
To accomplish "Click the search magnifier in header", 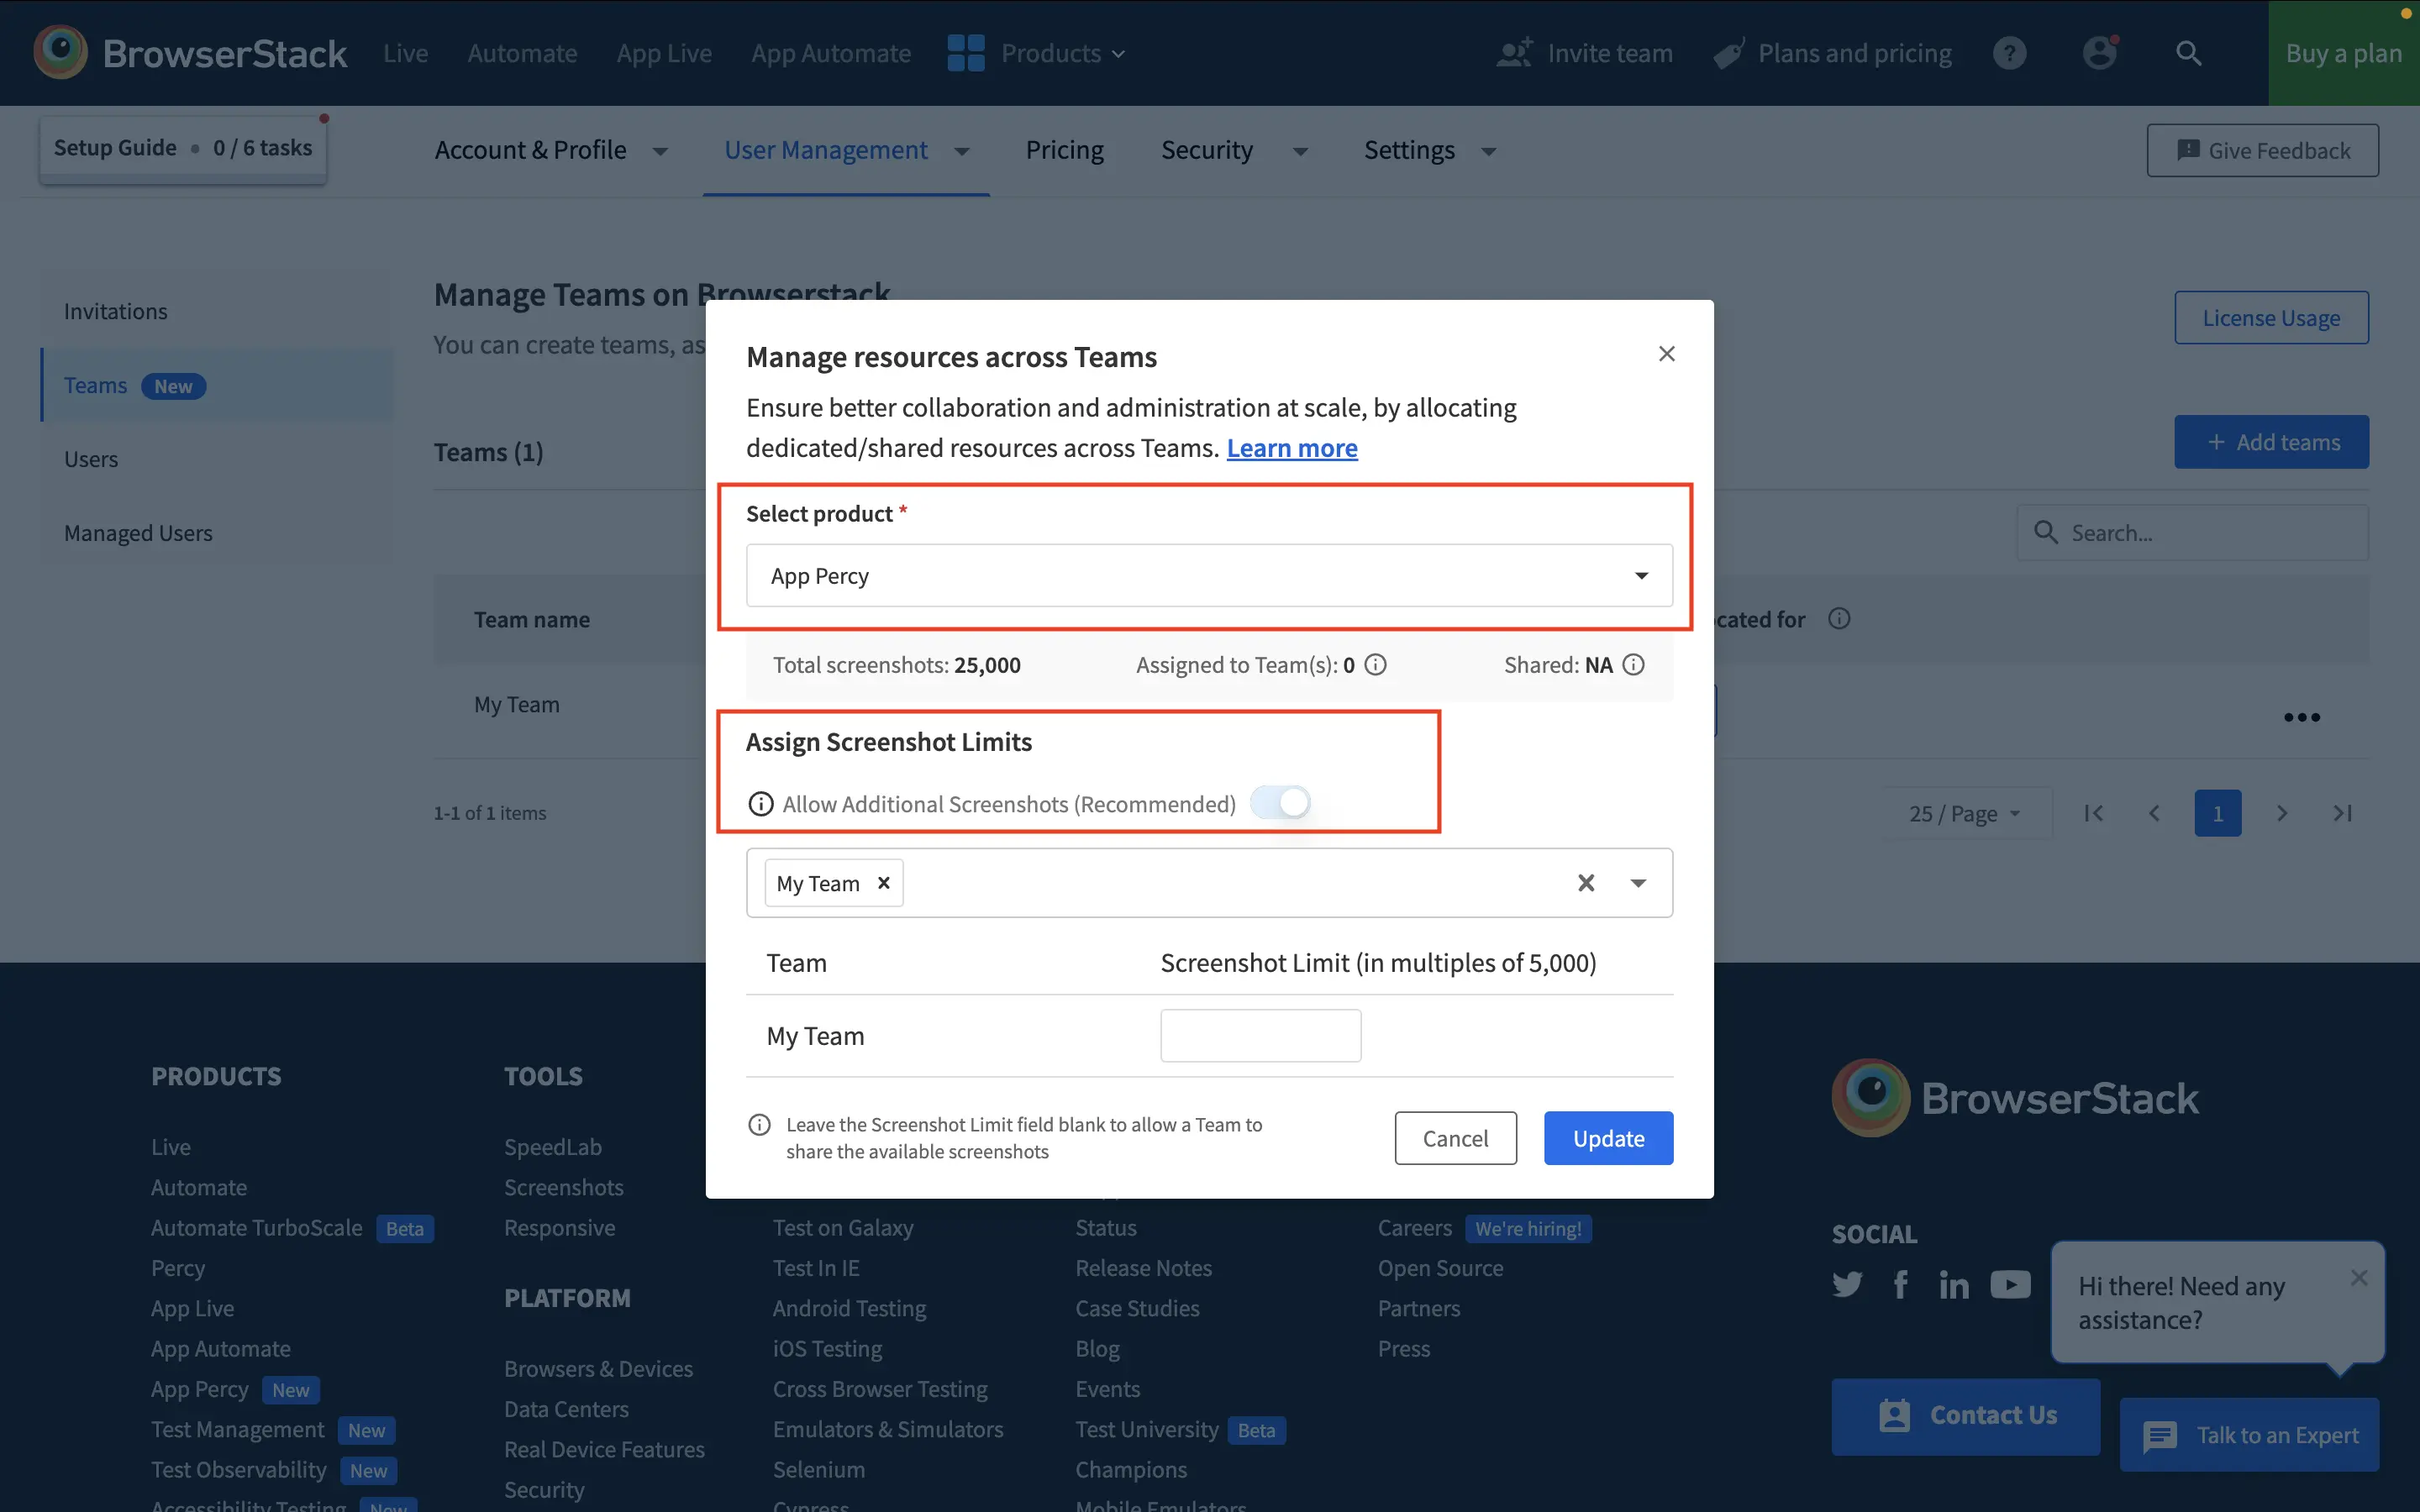I will tap(2189, 53).
